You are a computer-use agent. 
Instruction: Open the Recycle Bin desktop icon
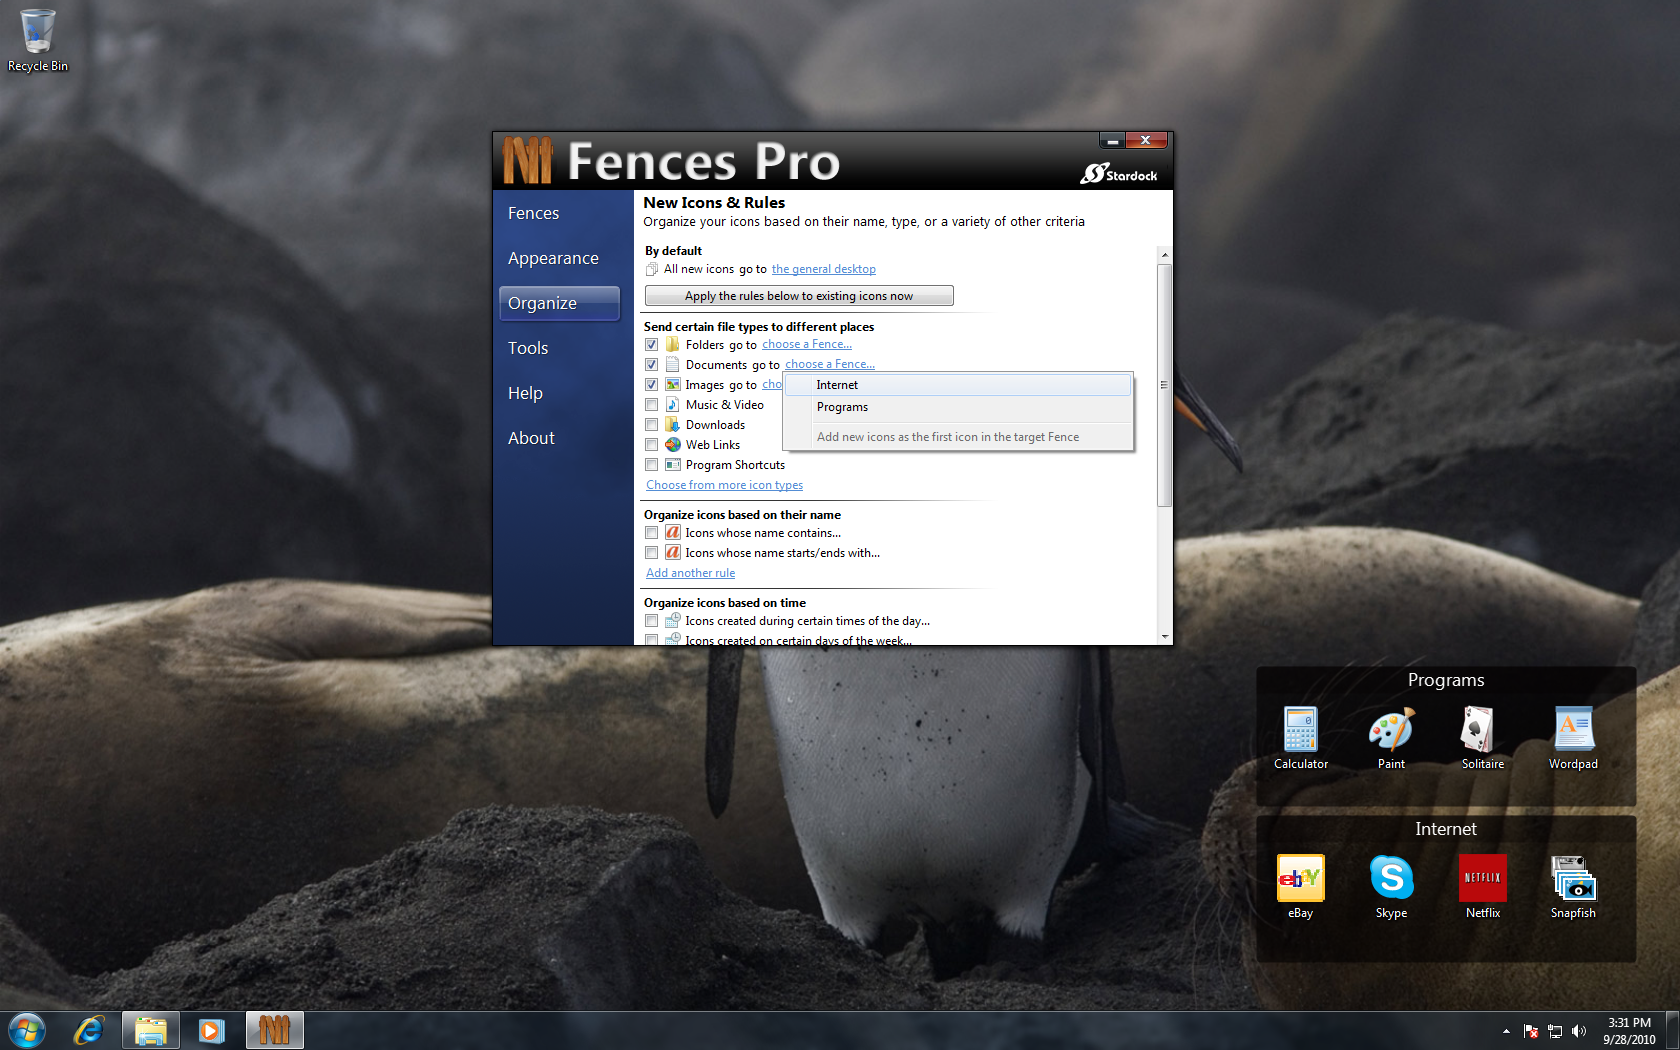(x=38, y=40)
